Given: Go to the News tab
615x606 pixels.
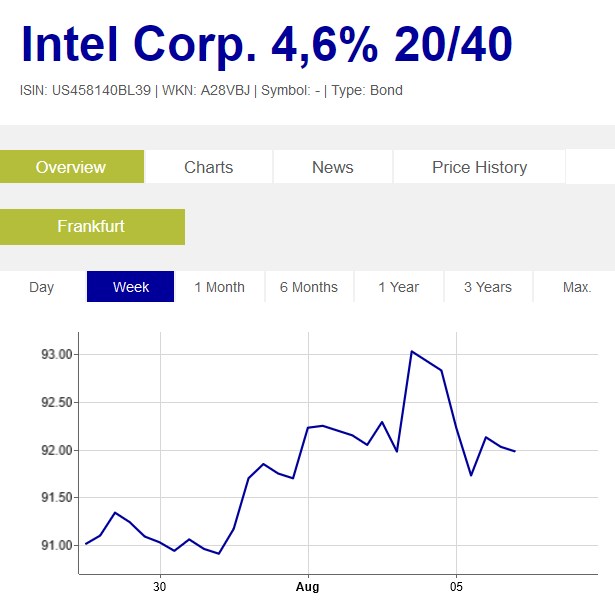Looking at the screenshot, I should (x=332, y=167).
